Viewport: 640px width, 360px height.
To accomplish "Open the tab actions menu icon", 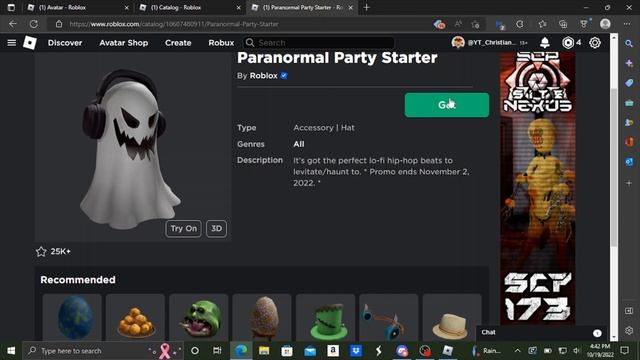I will (11, 7).
